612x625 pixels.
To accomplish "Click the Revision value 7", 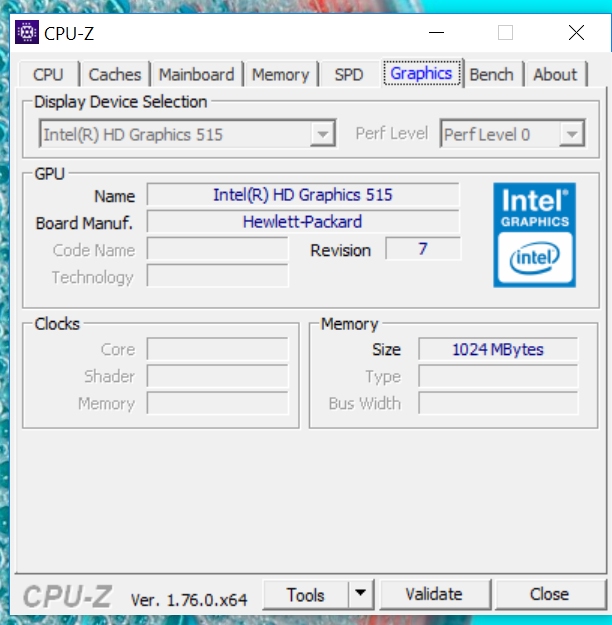I will pos(423,249).
